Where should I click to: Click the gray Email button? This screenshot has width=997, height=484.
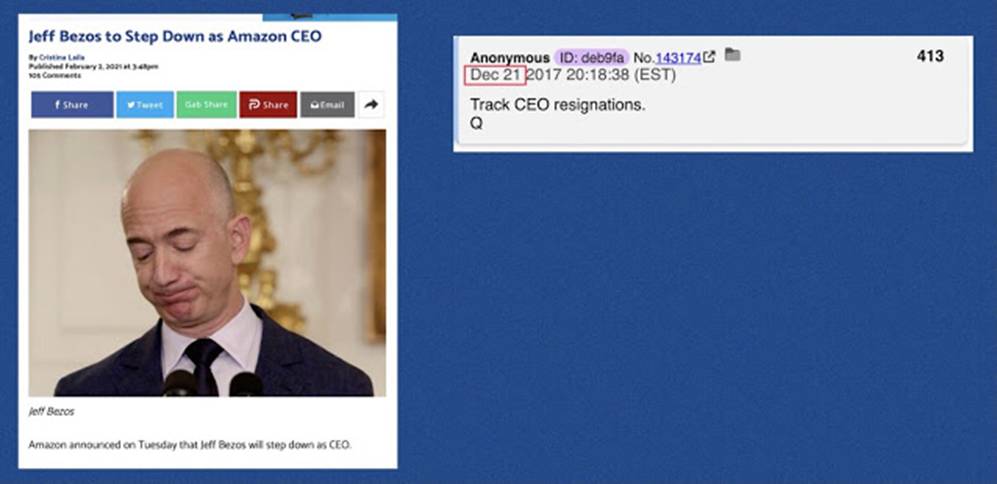(327, 105)
